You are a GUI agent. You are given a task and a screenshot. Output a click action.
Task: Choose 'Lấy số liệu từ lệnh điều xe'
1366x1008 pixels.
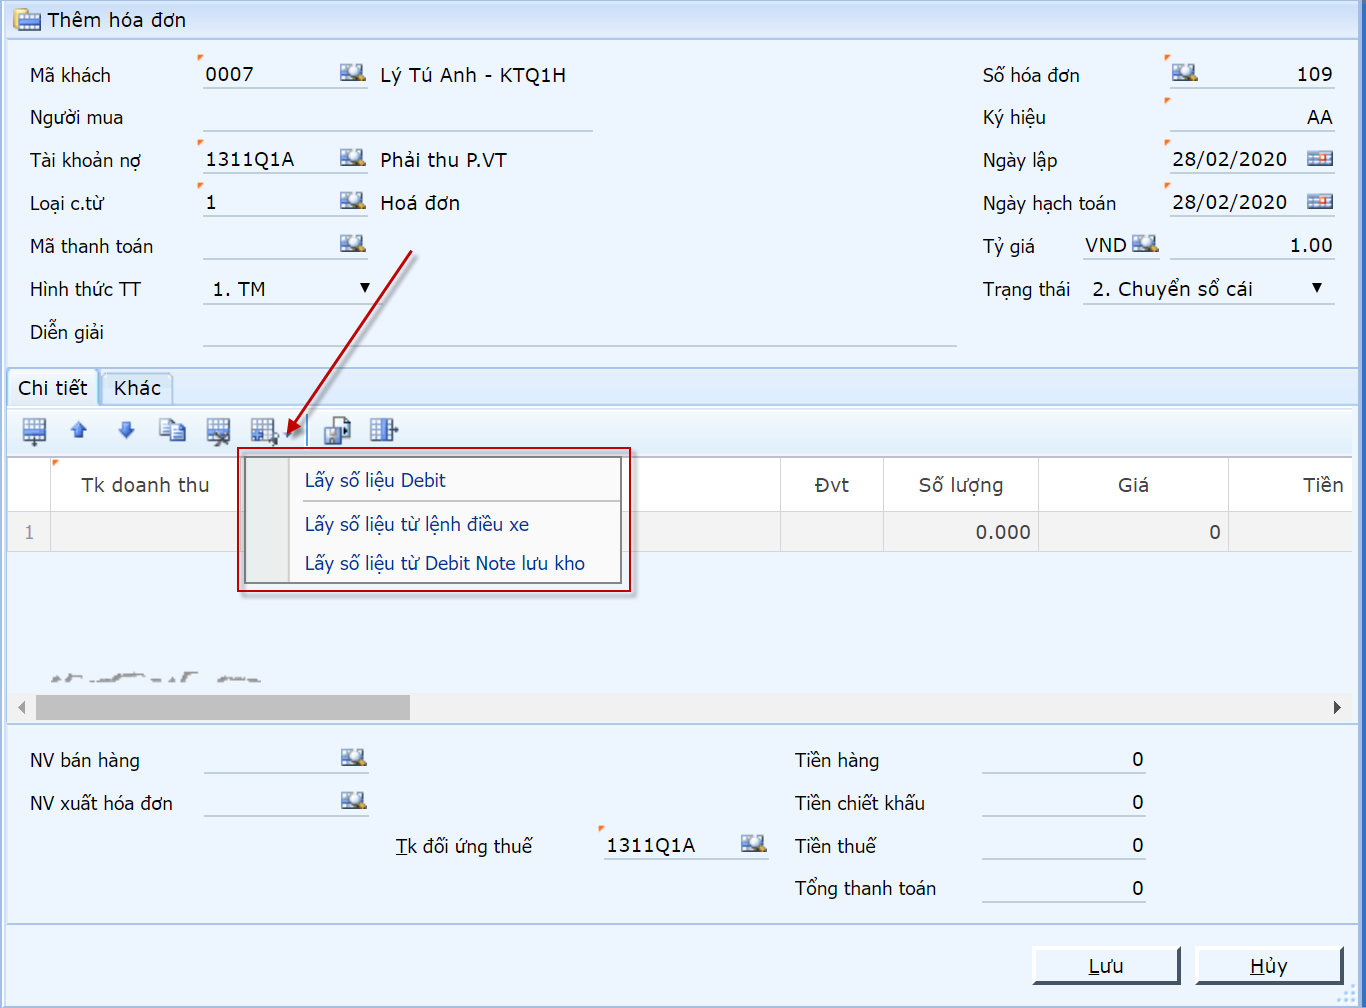(416, 524)
